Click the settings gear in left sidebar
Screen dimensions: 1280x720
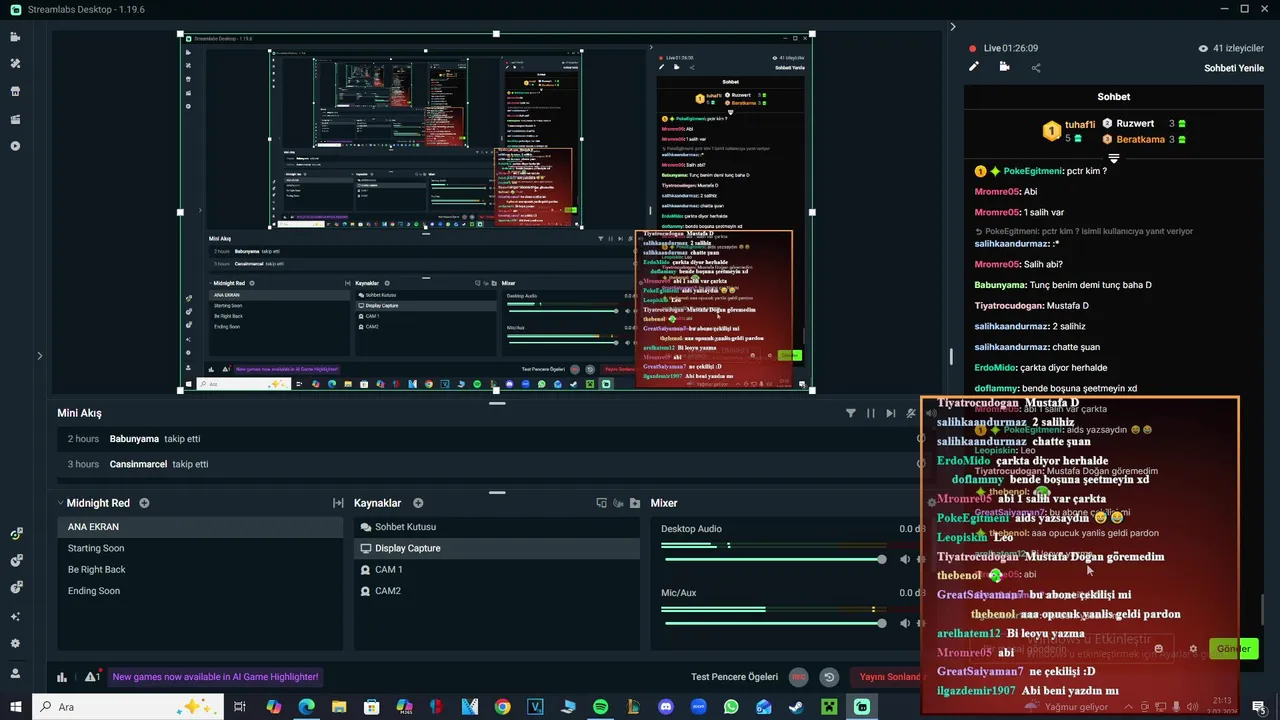(15, 643)
